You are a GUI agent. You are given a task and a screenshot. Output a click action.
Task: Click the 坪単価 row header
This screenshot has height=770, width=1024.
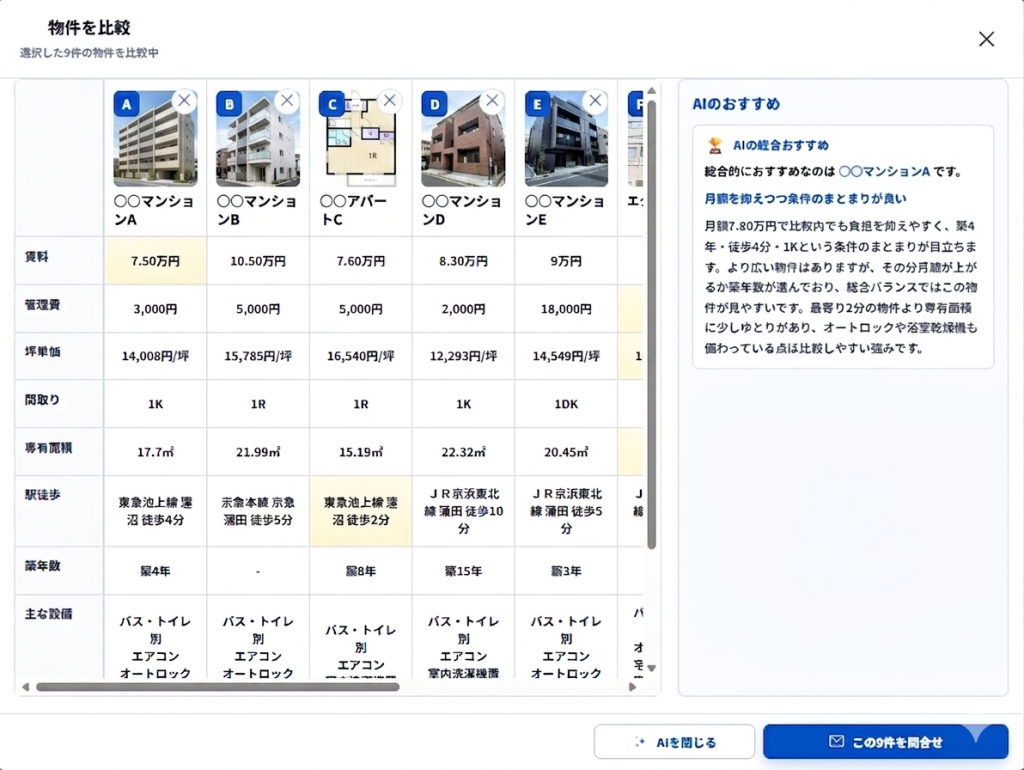pos(59,356)
